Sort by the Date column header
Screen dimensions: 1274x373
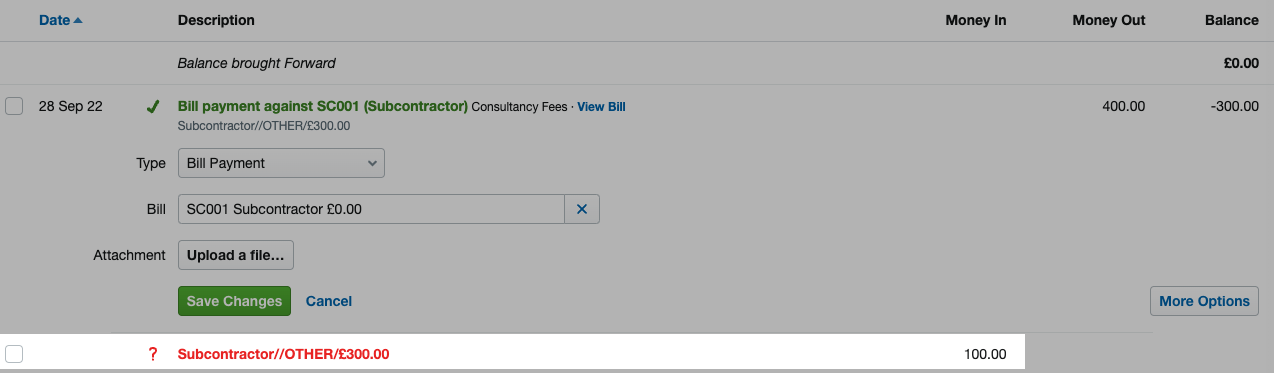coord(54,20)
